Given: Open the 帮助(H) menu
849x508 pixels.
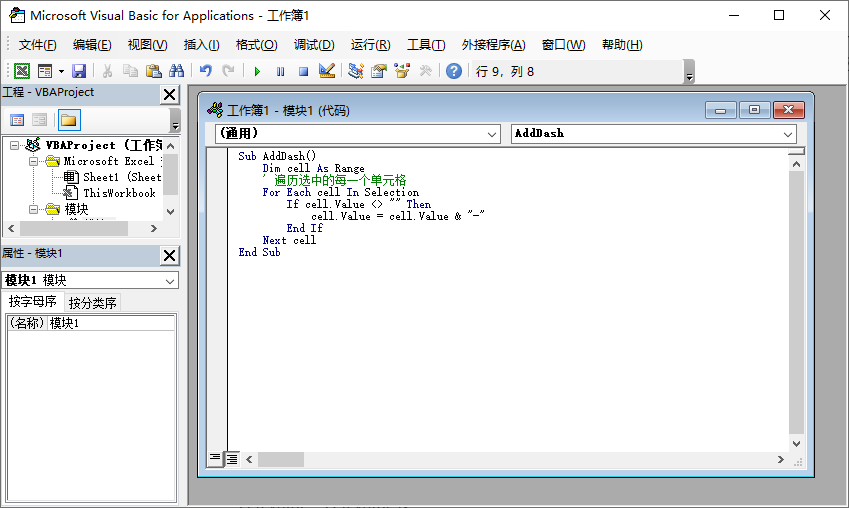Looking at the screenshot, I should (622, 45).
